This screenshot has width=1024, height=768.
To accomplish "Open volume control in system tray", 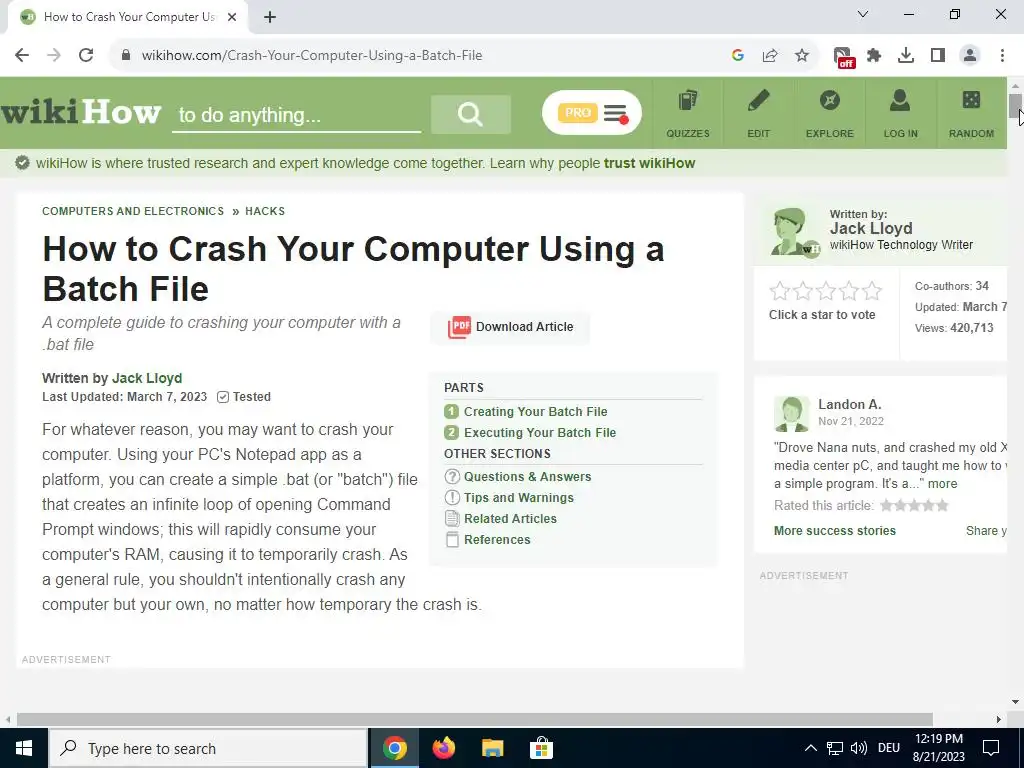I will 859,748.
